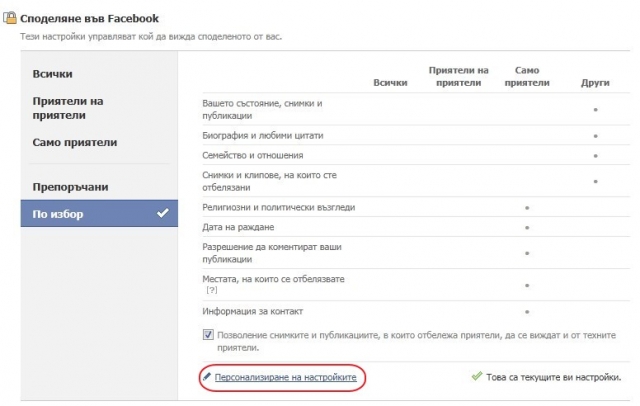Screen dimensions: 640x406
Task: Toggle the tagged friends photos visibility checkbox
Action: pos(208,335)
